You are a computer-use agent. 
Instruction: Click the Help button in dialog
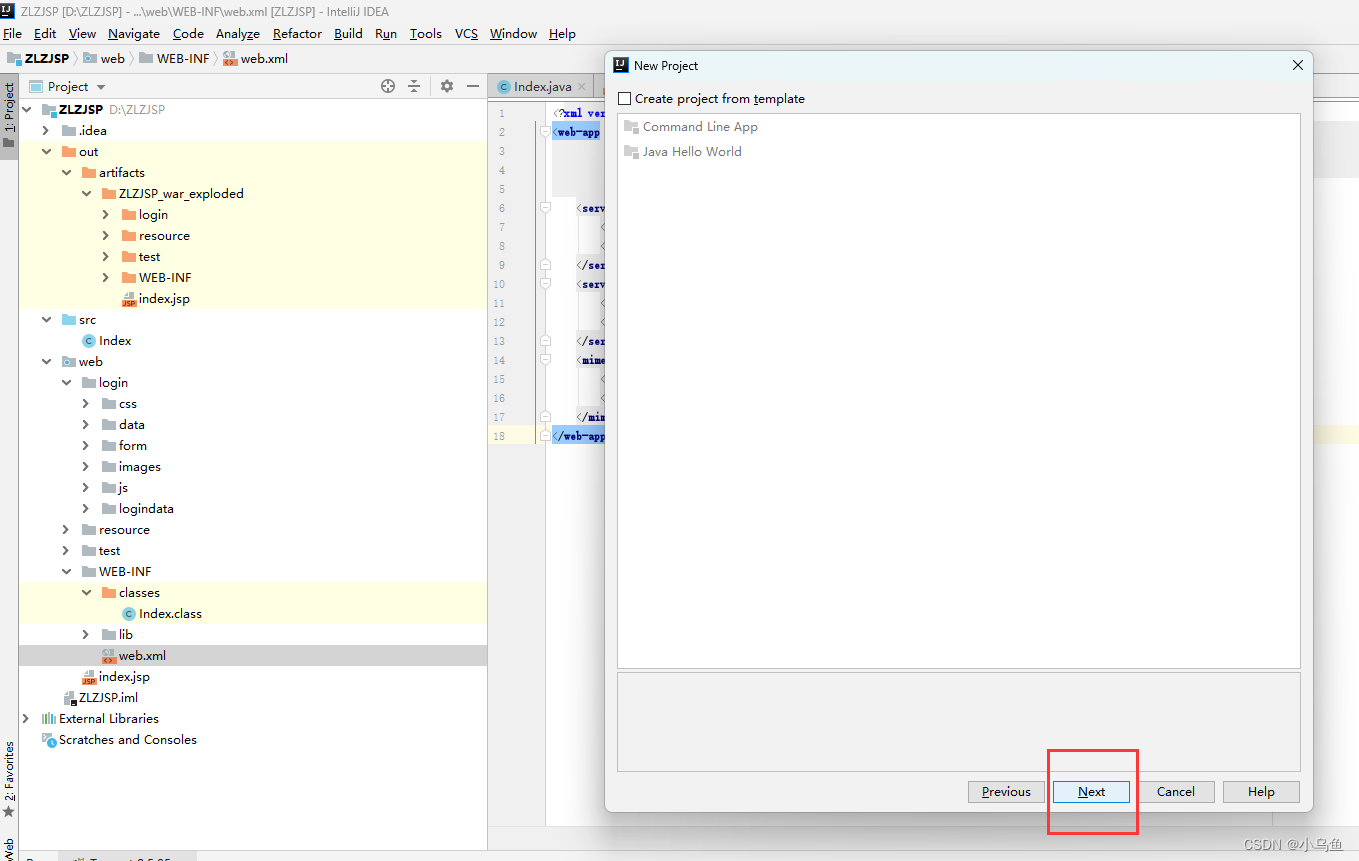pos(1261,792)
